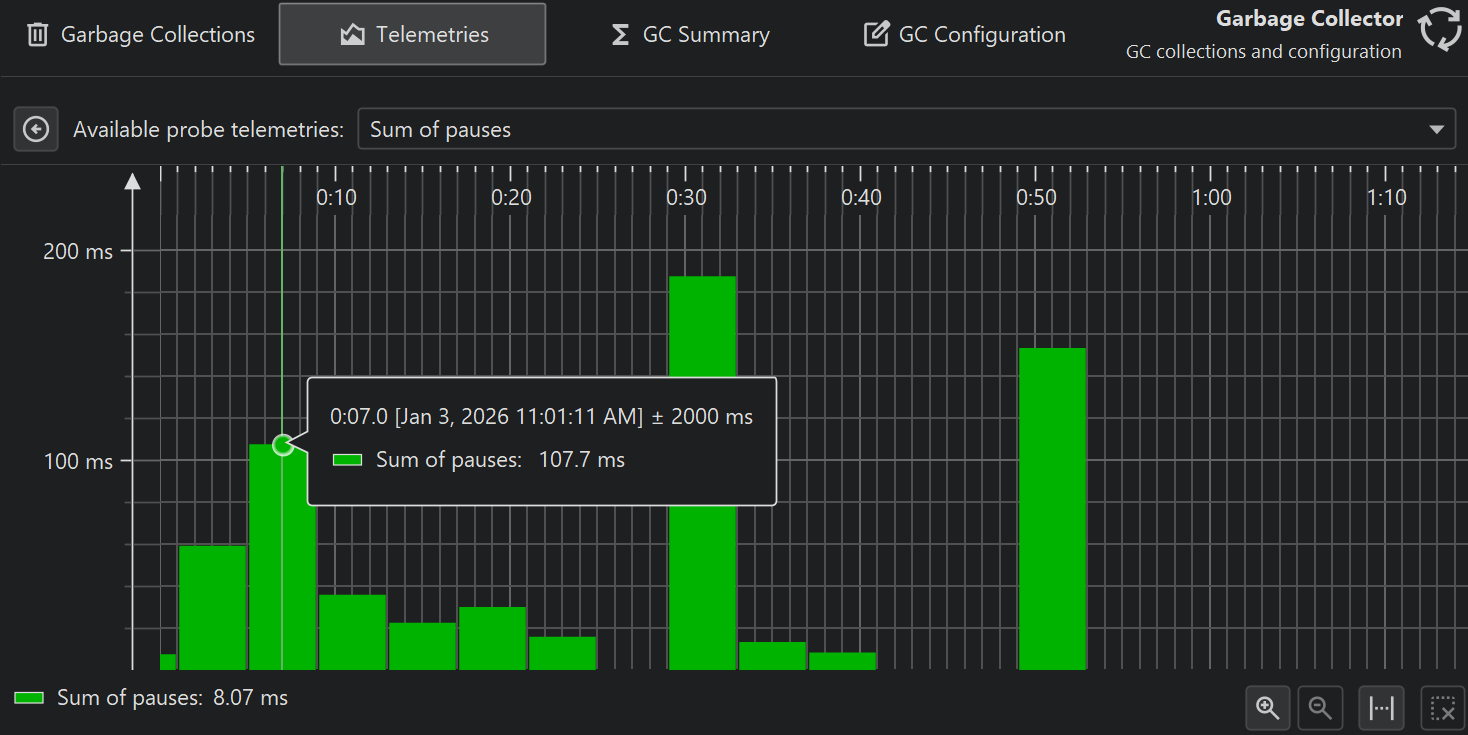The width and height of the screenshot is (1468, 735).
Task: Click the fit-to-window scale icon
Action: point(1381,708)
